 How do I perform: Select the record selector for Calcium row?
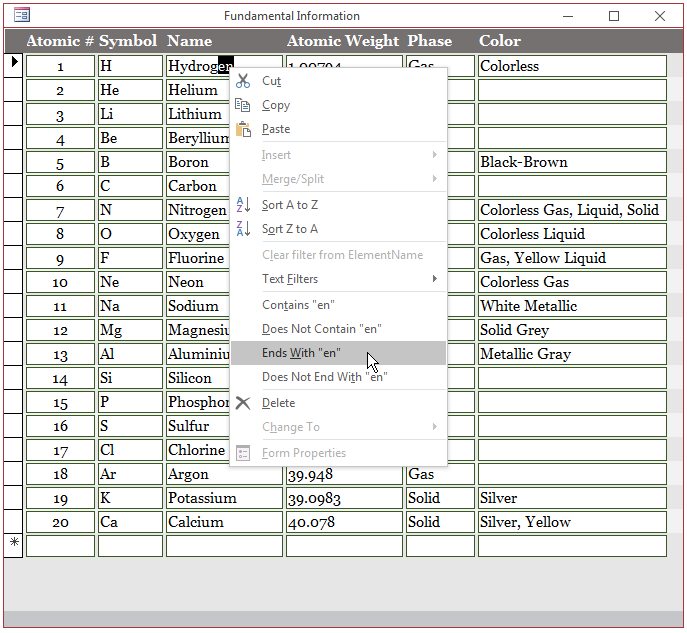13,522
